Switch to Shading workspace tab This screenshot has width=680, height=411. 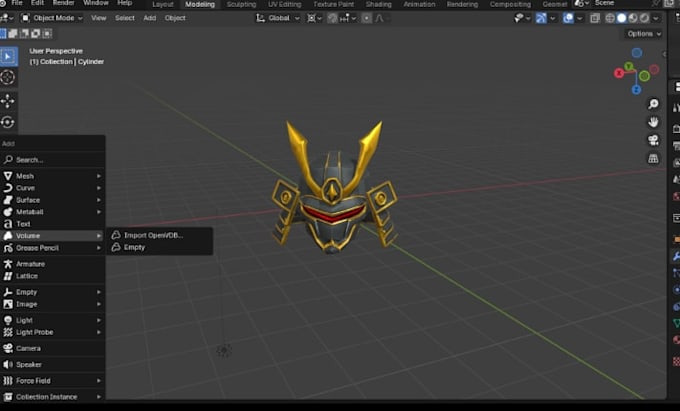click(x=378, y=4)
